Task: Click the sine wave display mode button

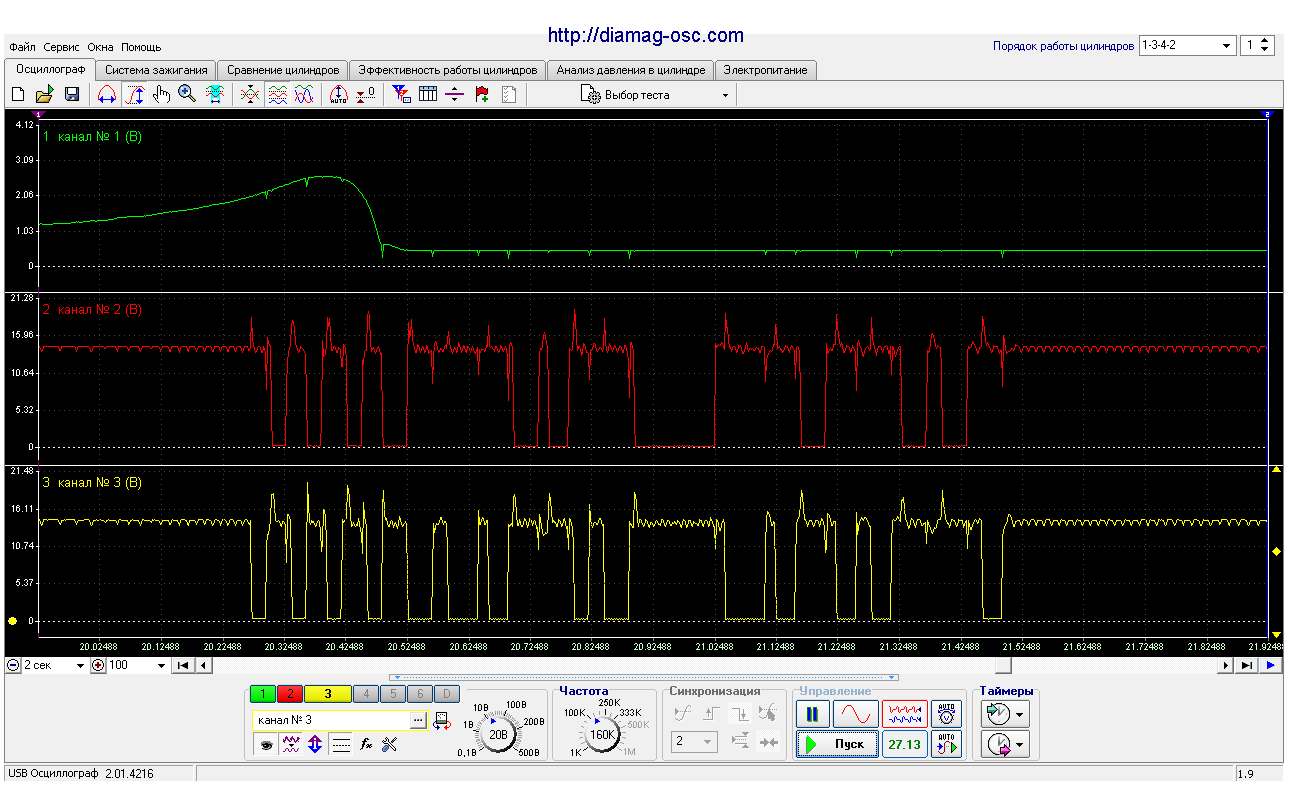Action: coord(856,714)
